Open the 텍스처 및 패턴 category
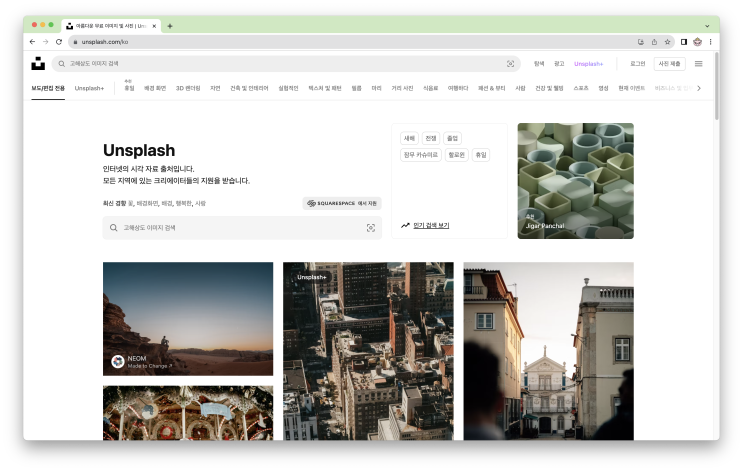The height and width of the screenshot is (471, 743). tap(325, 88)
